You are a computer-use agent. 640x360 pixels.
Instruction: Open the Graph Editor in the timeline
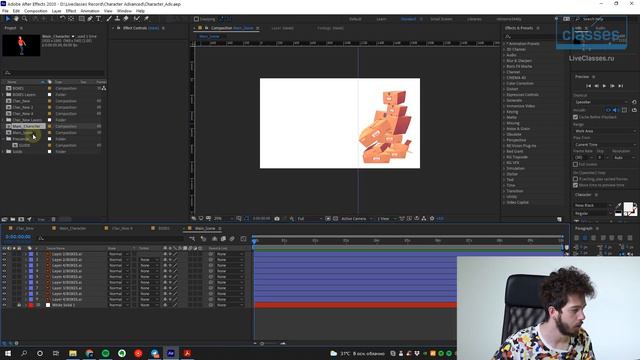pos(243,238)
